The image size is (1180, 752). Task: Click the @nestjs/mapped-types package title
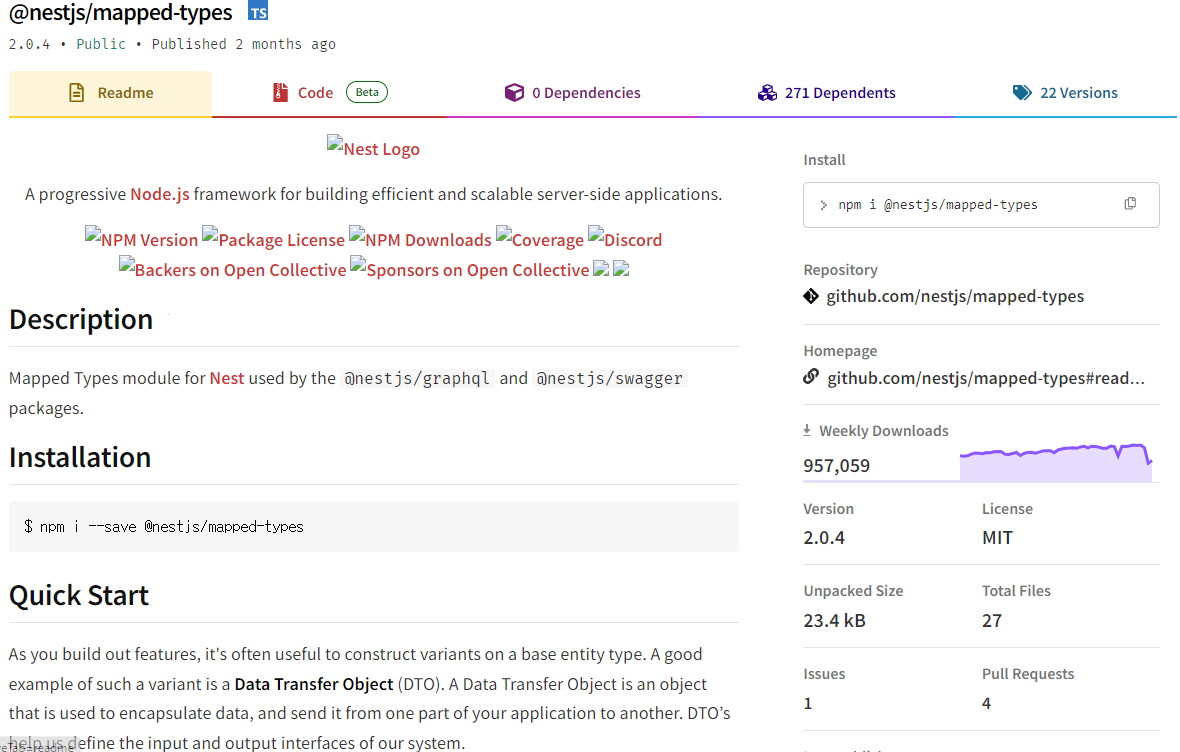point(120,12)
